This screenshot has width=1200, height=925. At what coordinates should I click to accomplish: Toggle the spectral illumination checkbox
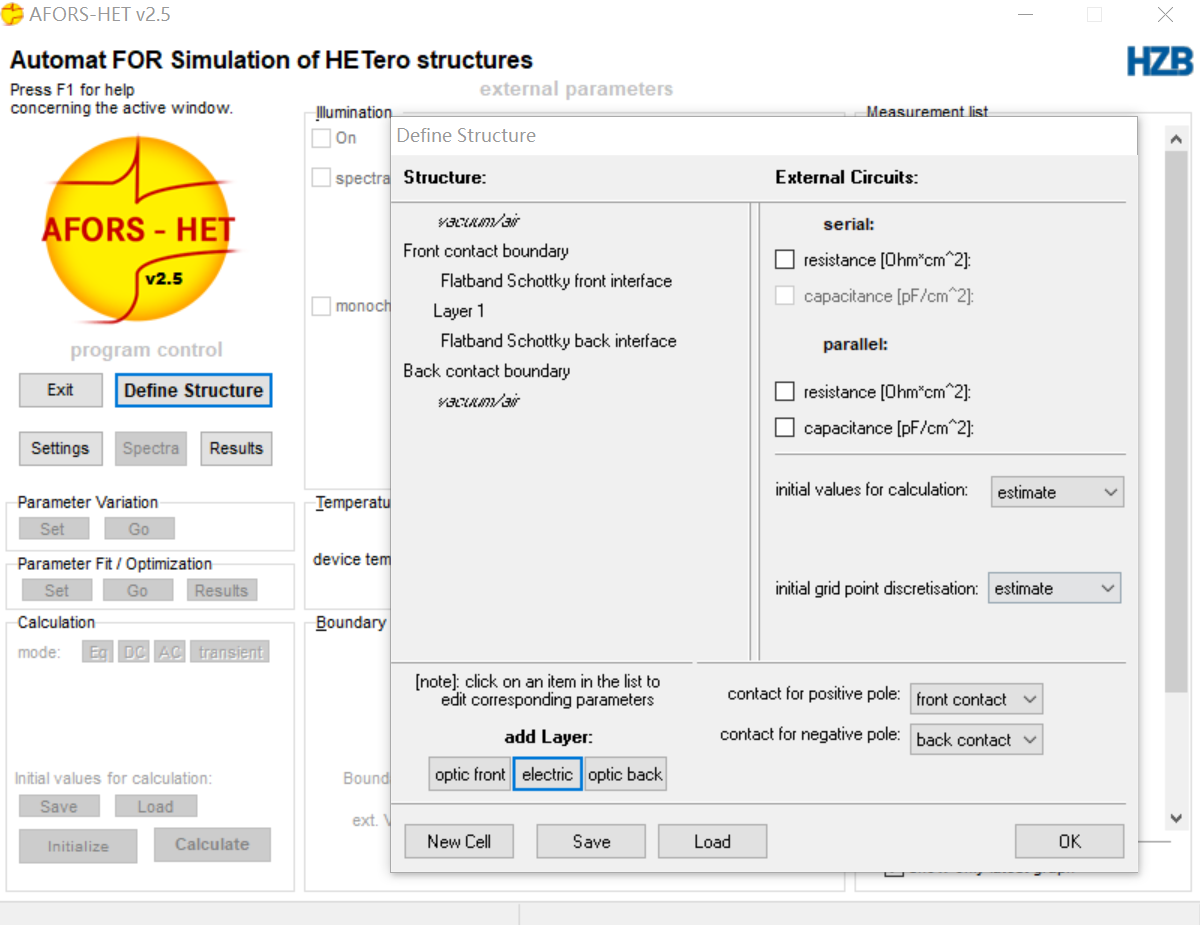coord(321,178)
